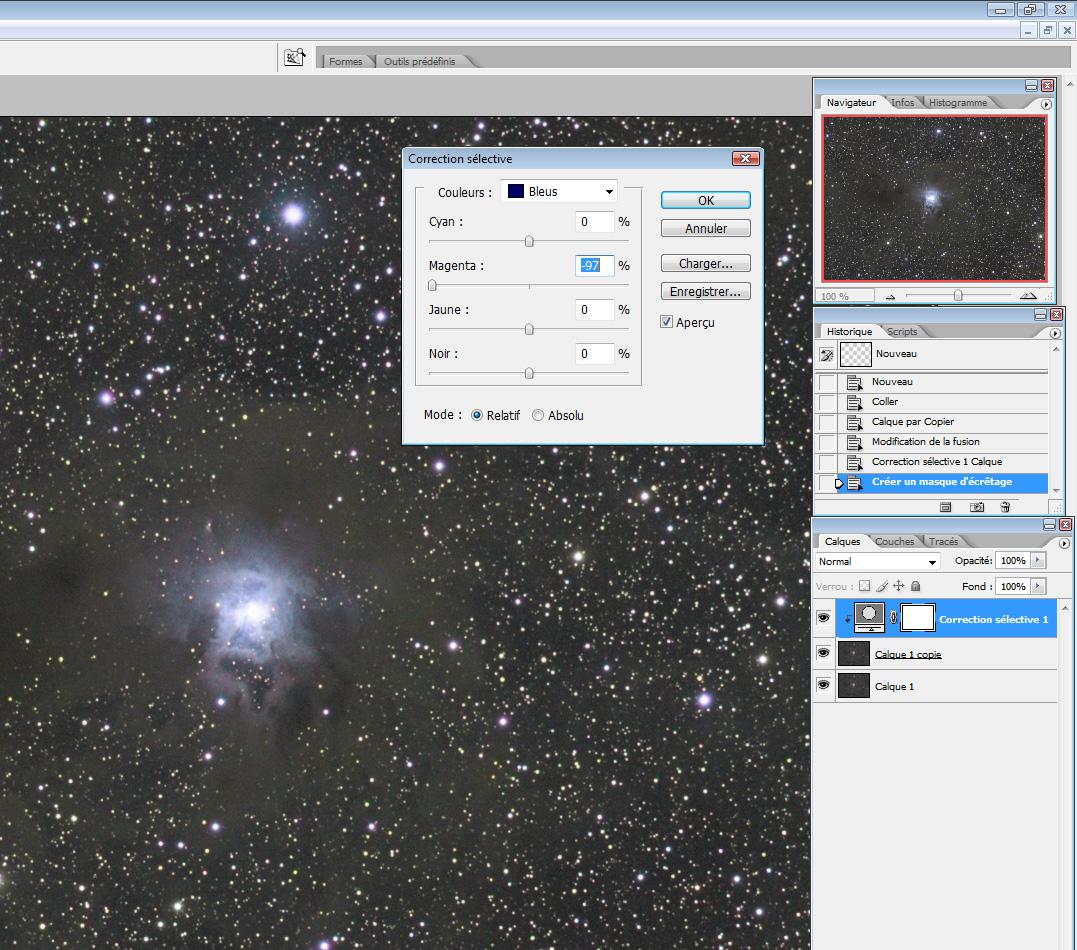The height and width of the screenshot is (950, 1077).
Task: Create new snapshot with camera icon
Action: [976, 507]
